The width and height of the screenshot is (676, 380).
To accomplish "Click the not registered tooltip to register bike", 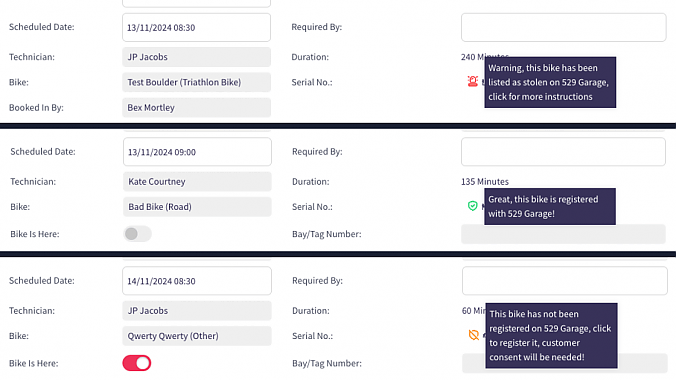I will [x=551, y=336].
